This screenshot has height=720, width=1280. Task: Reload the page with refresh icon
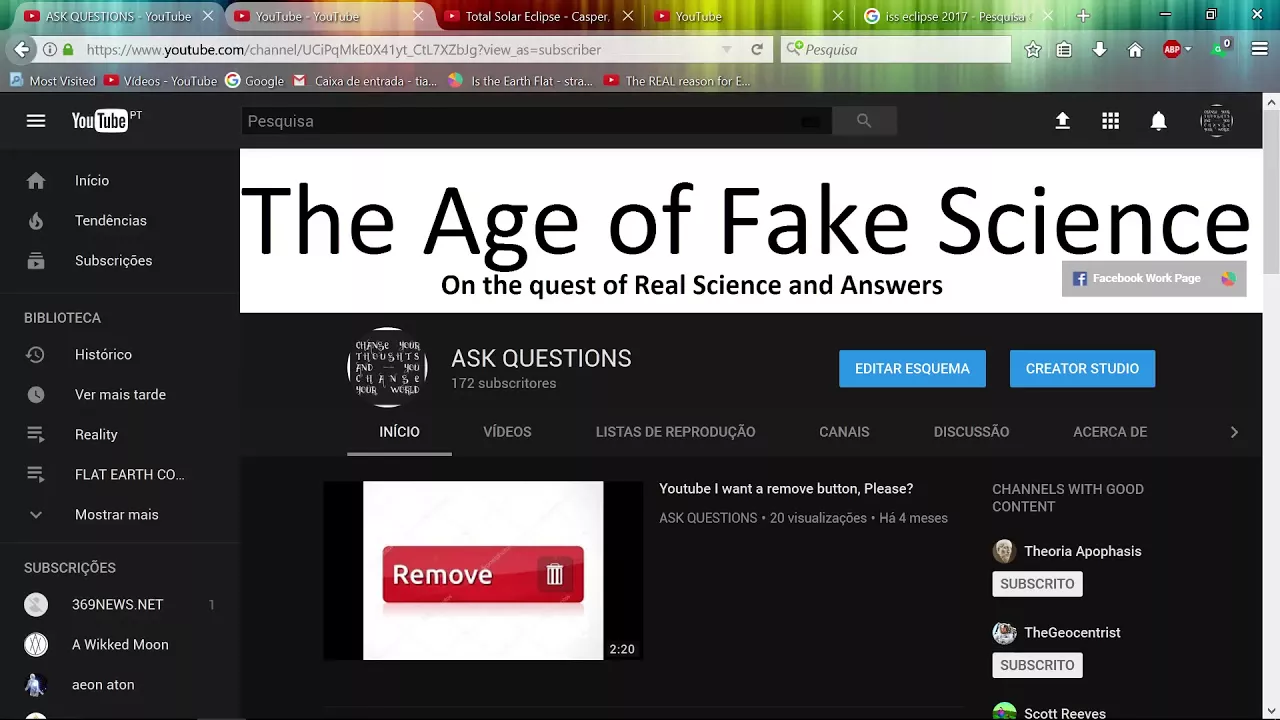(x=757, y=49)
